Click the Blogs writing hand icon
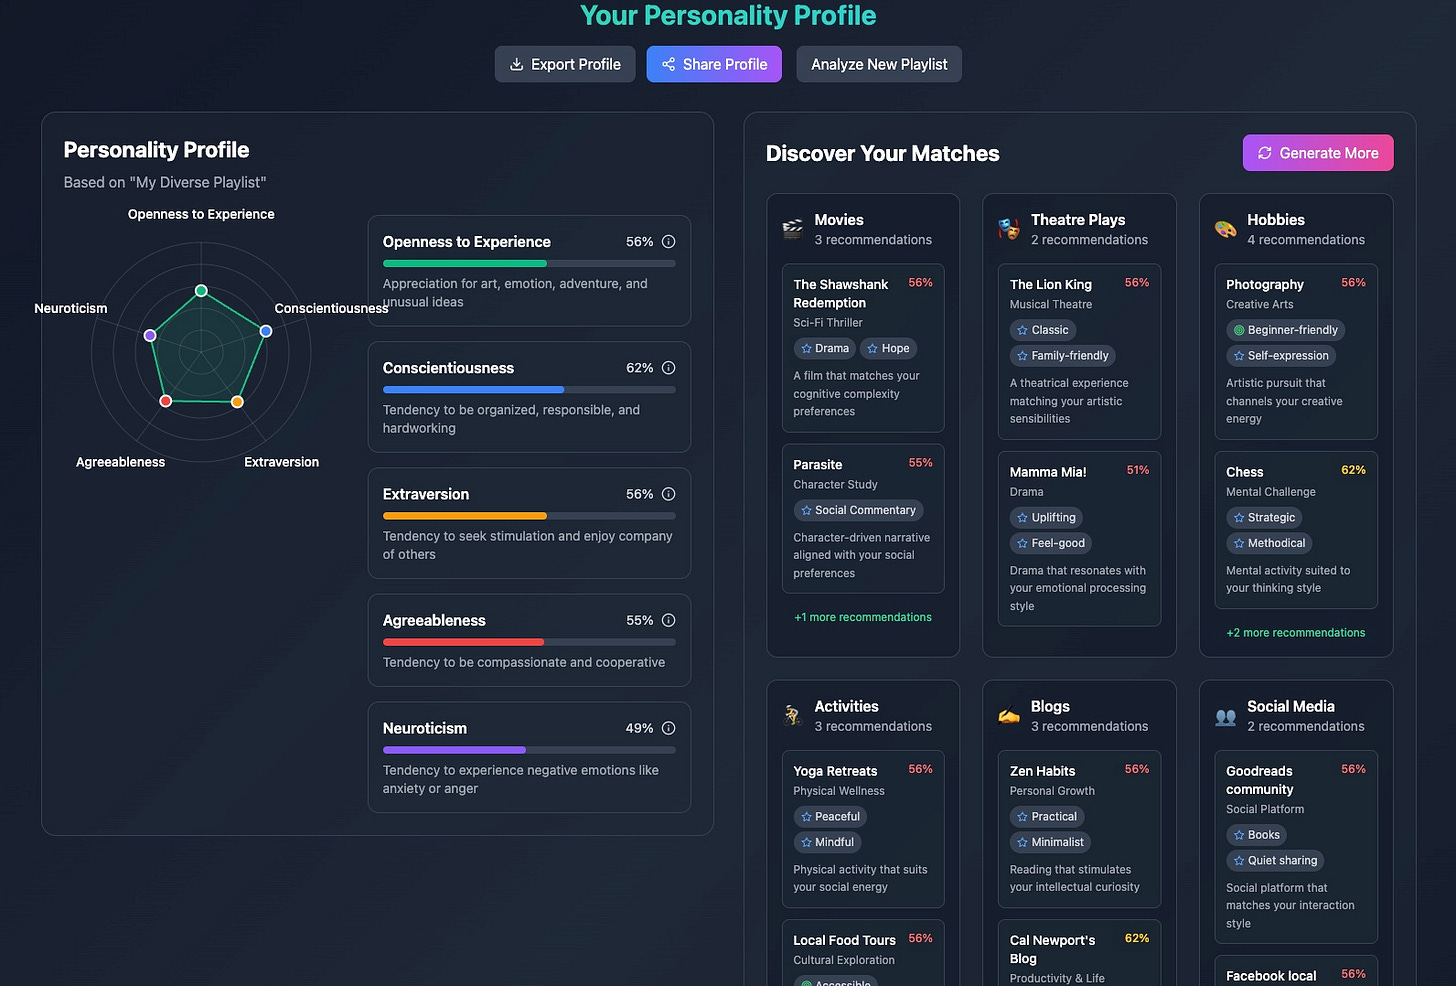Image resolution: width=1456 pixels, height=986 pixels. [x=1009, y=716]
